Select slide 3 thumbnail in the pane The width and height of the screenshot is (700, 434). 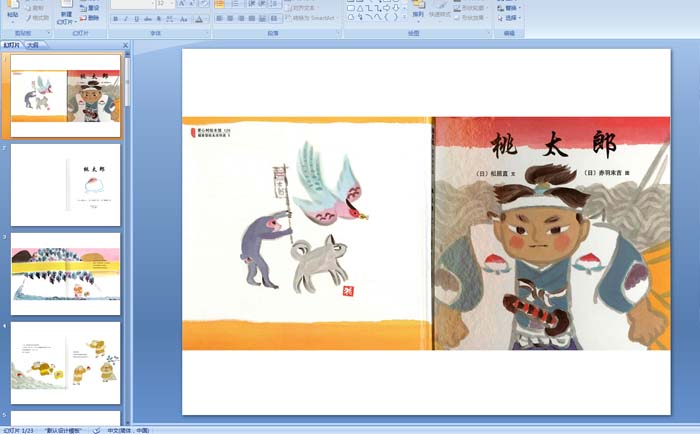(x=66, y=274)
